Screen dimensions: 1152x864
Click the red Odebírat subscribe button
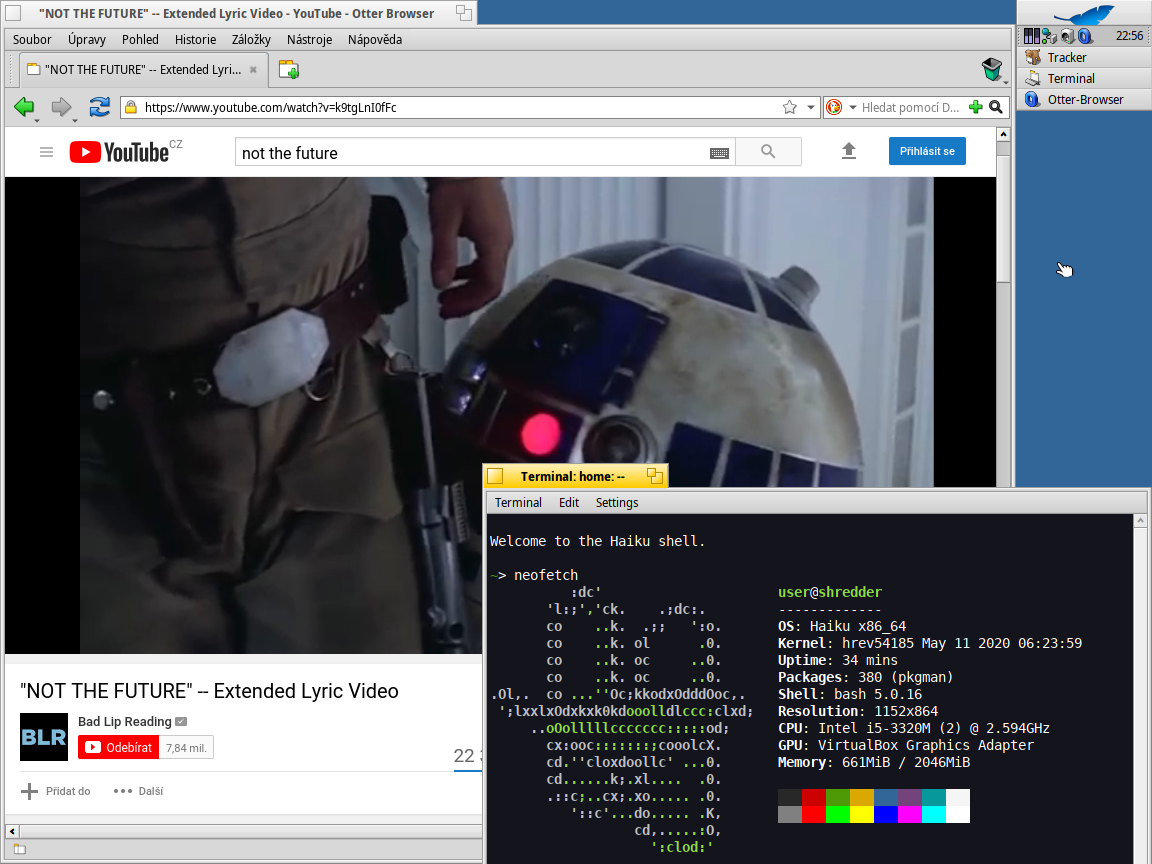pos(118,747)
